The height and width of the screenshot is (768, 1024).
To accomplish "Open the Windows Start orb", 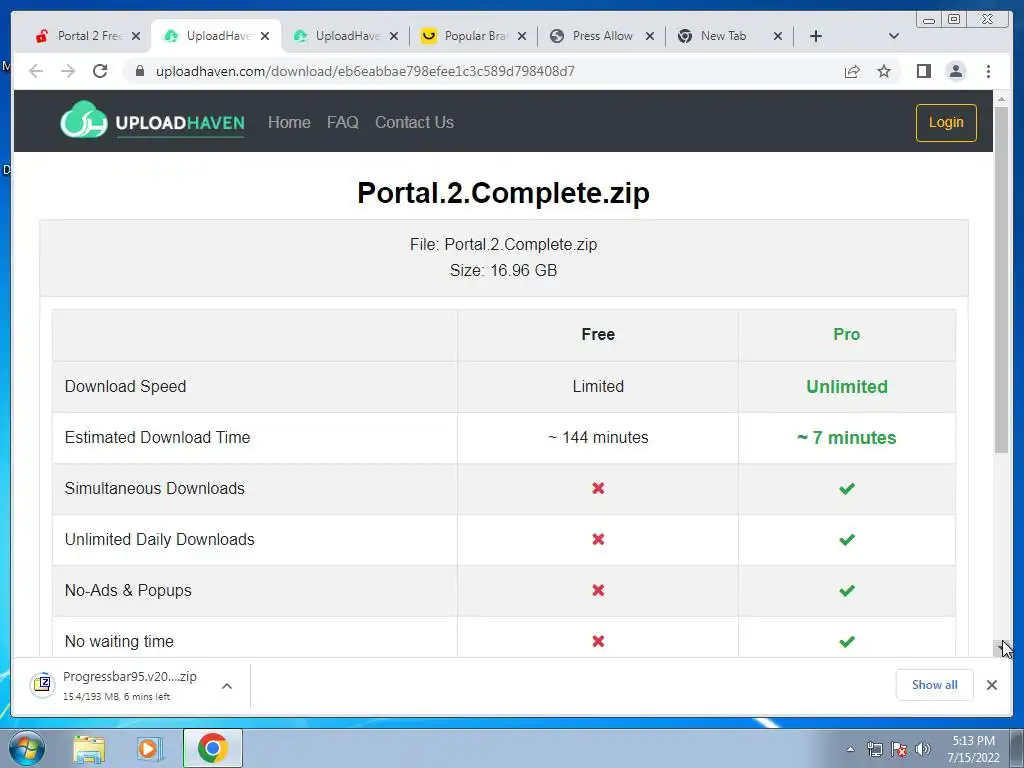I will pos(27,748).
